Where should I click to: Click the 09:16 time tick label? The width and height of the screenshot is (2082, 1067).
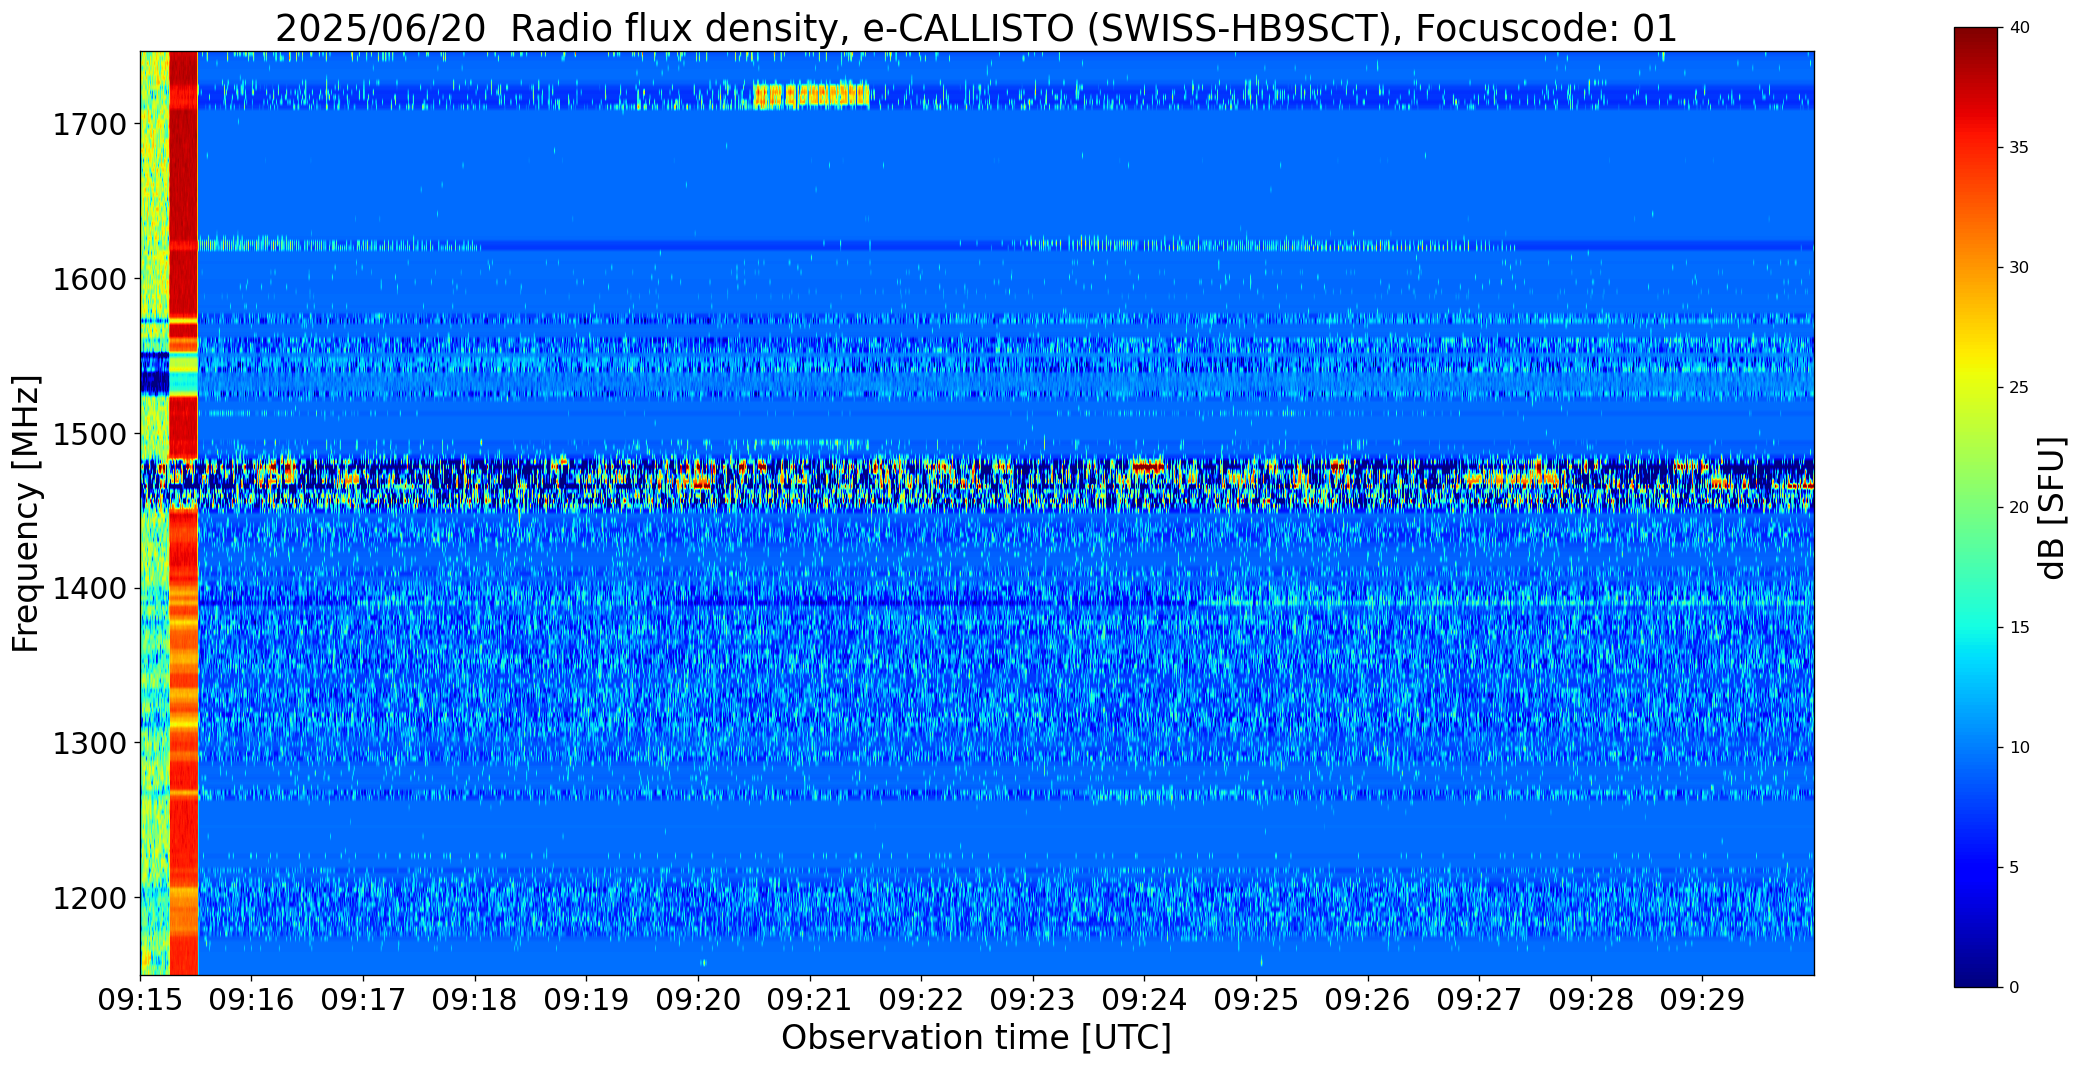252,1000
